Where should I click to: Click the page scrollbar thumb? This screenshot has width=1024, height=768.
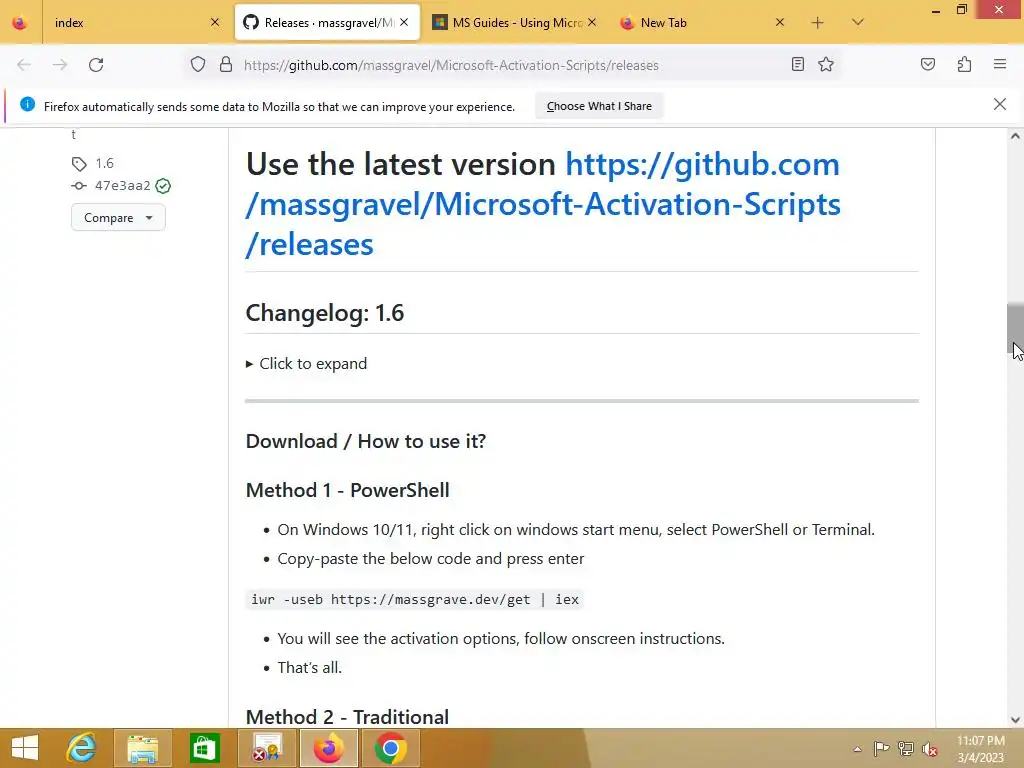tap(1015, 328)
